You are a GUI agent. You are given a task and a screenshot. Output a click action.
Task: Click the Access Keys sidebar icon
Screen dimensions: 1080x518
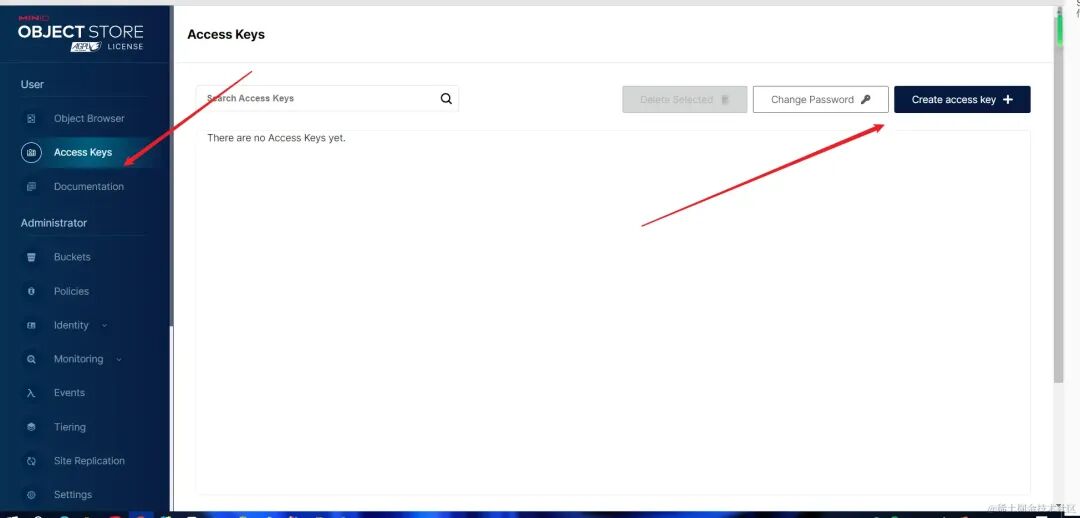[31, 152]
